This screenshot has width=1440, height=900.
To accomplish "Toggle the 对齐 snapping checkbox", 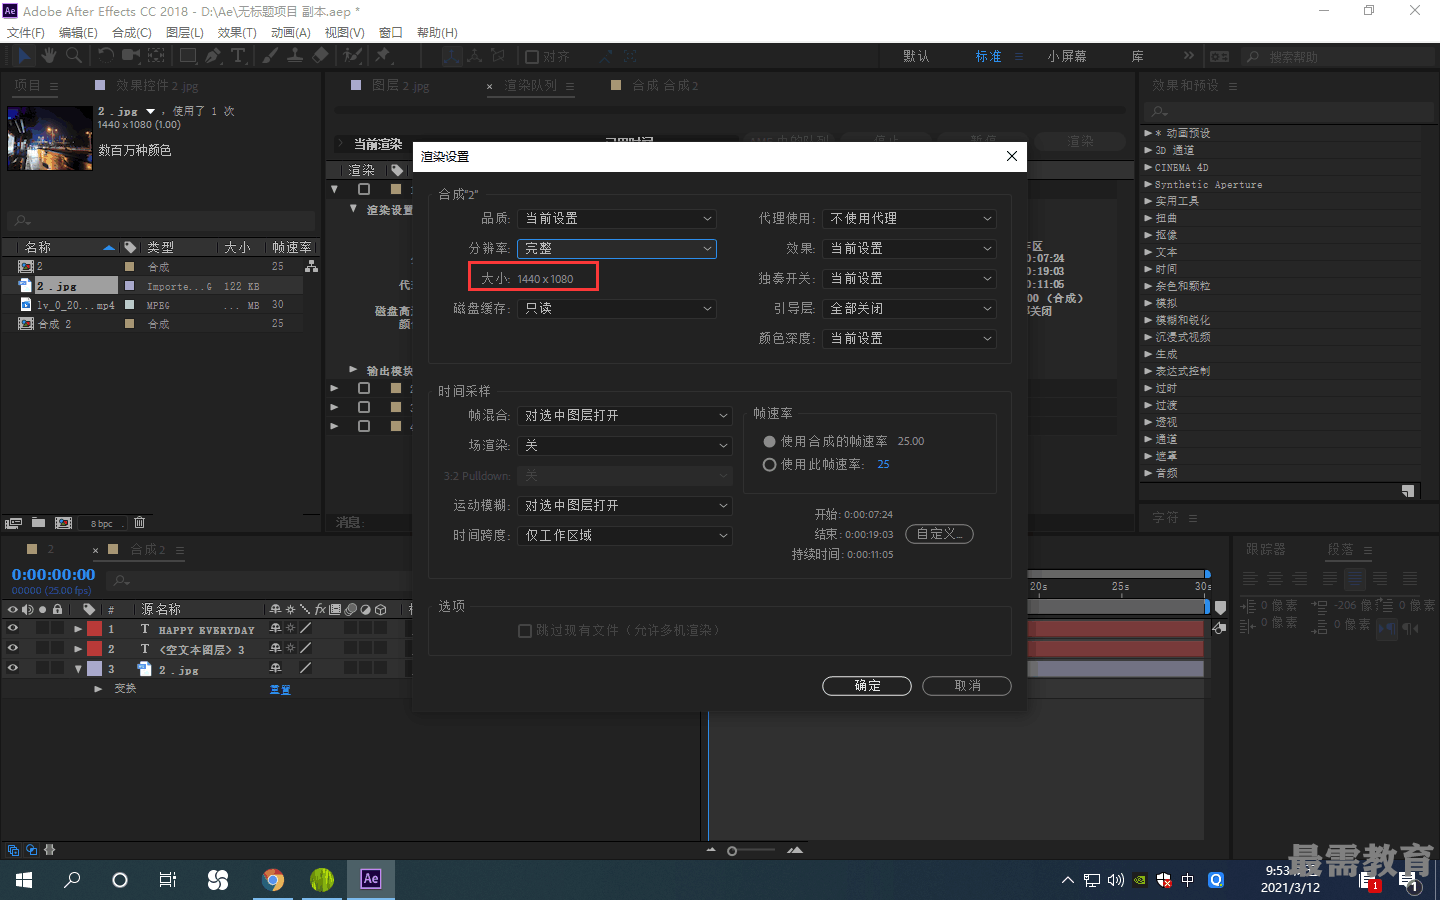I will tap(532, 57).
